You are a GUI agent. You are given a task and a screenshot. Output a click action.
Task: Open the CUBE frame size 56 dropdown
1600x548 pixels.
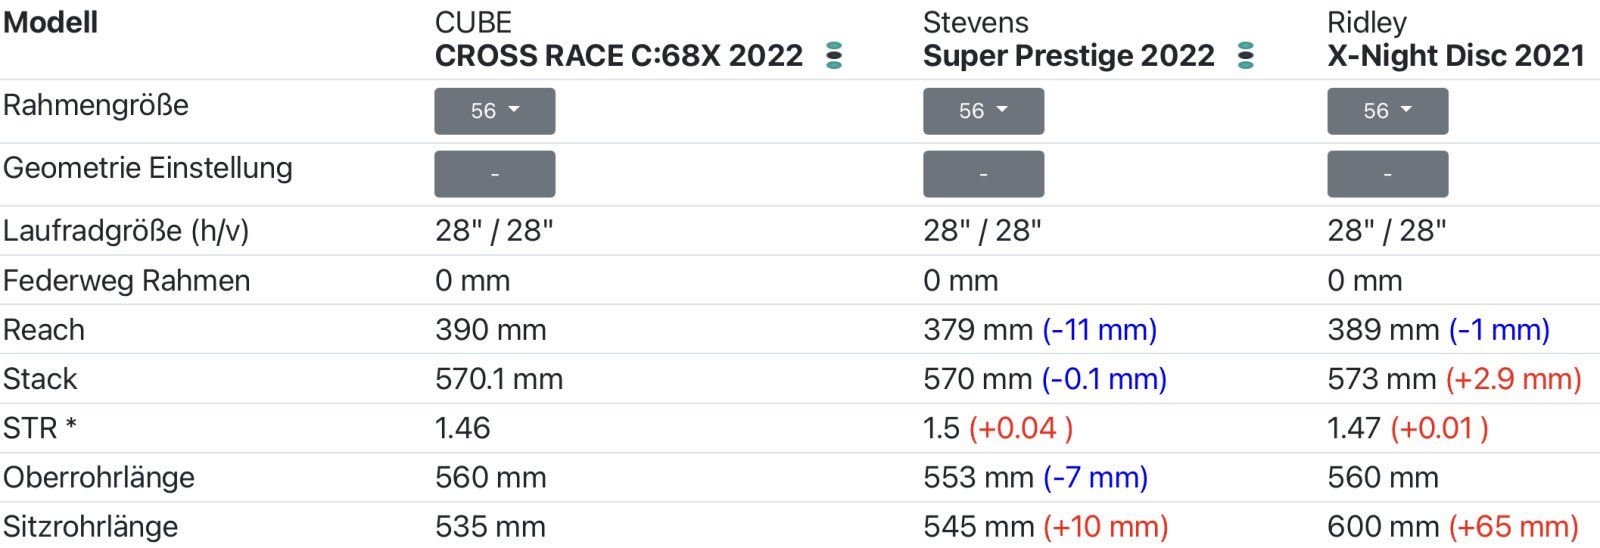pos(494,111)
